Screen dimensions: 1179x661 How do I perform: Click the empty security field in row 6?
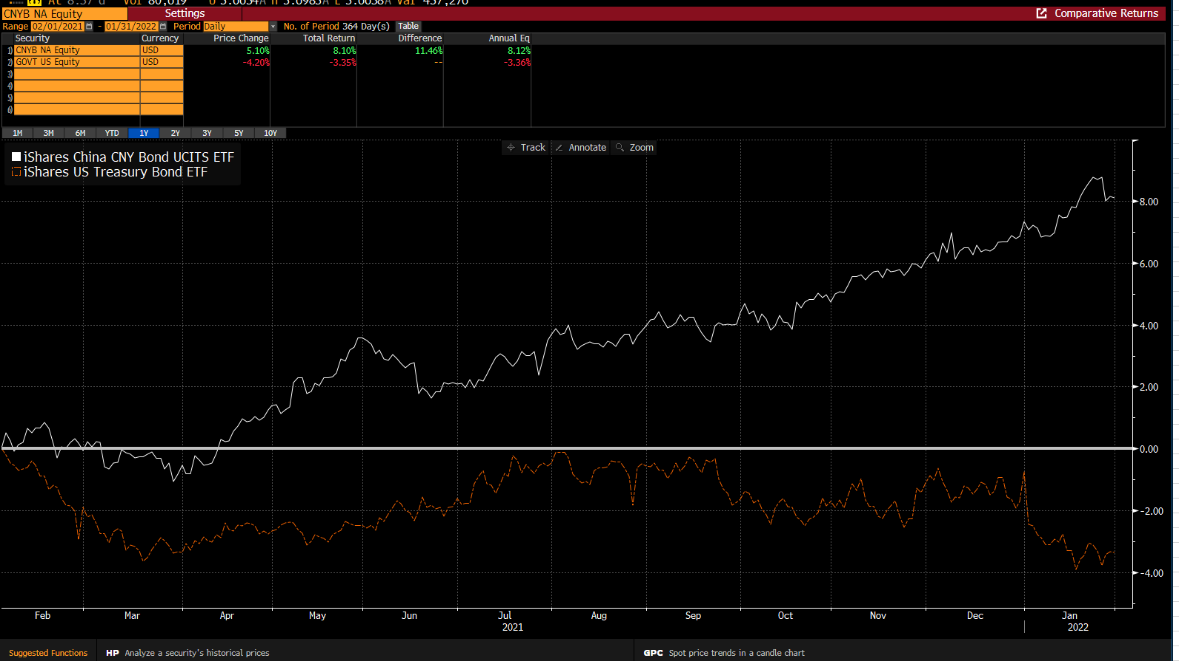point(77,111)
